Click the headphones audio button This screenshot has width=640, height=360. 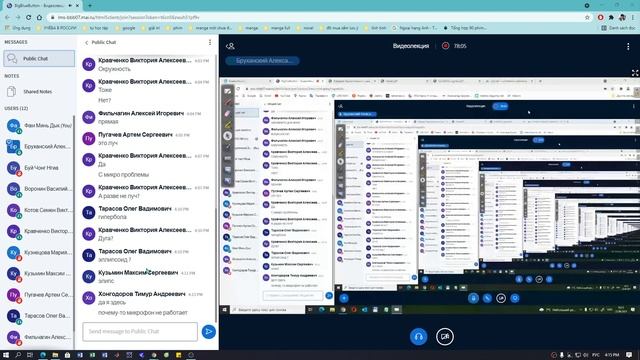[x=418, y=337]
